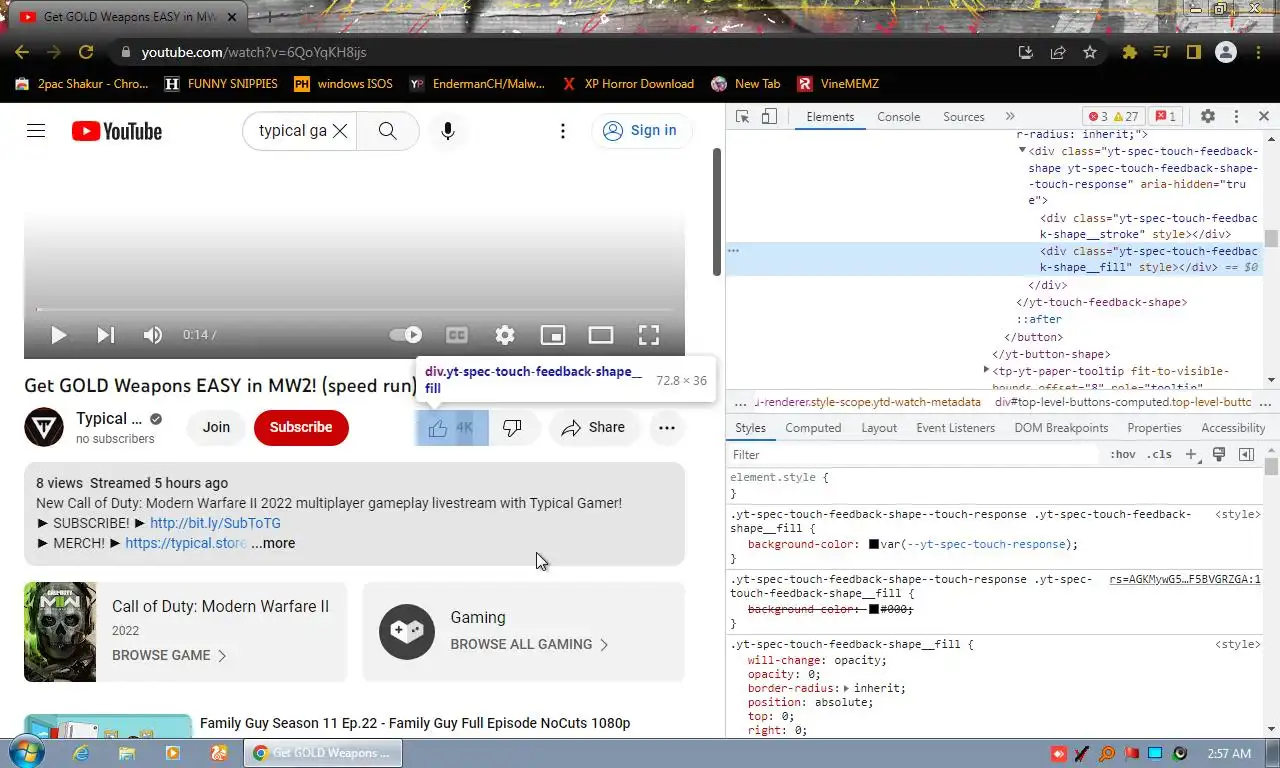Clear the search box with the X
The width and height of the screenshot is (1280, 768).
point(340,131)
